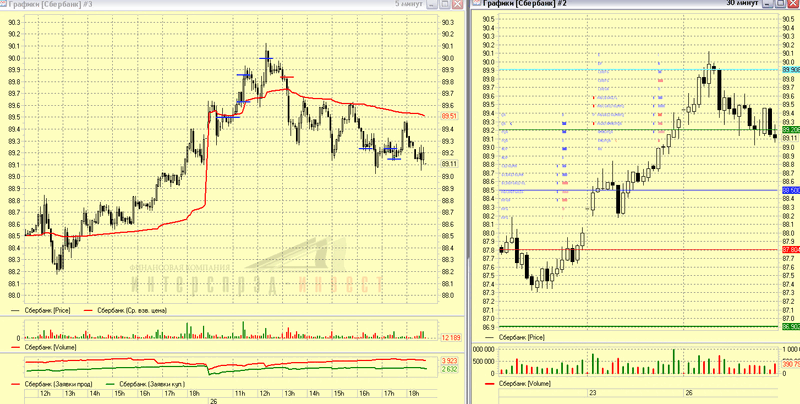Select the red trade marker near 89.8
The height and width of the screenshot is (404, 800).
[x=287, y=77]
